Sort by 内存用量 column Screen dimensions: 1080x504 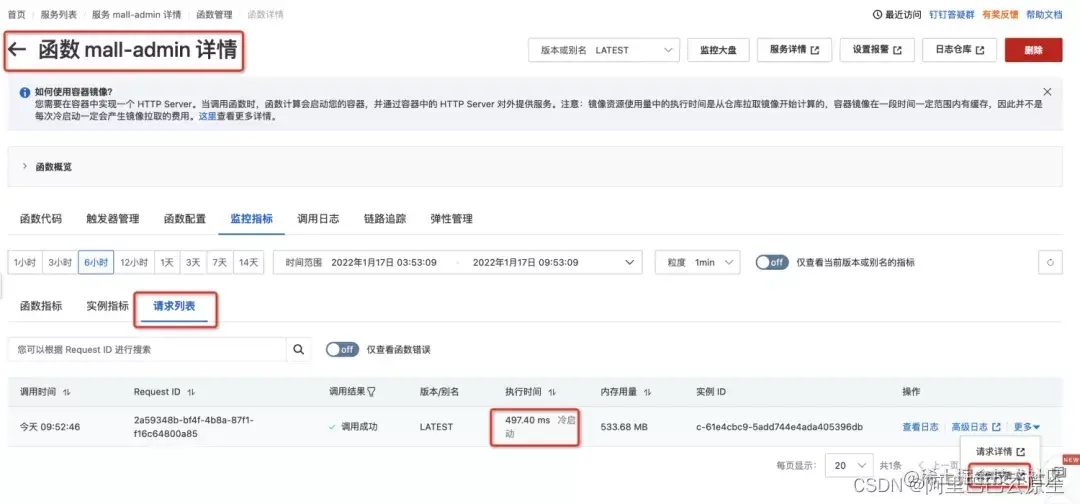pyautogui.click(x=647, y=392)
